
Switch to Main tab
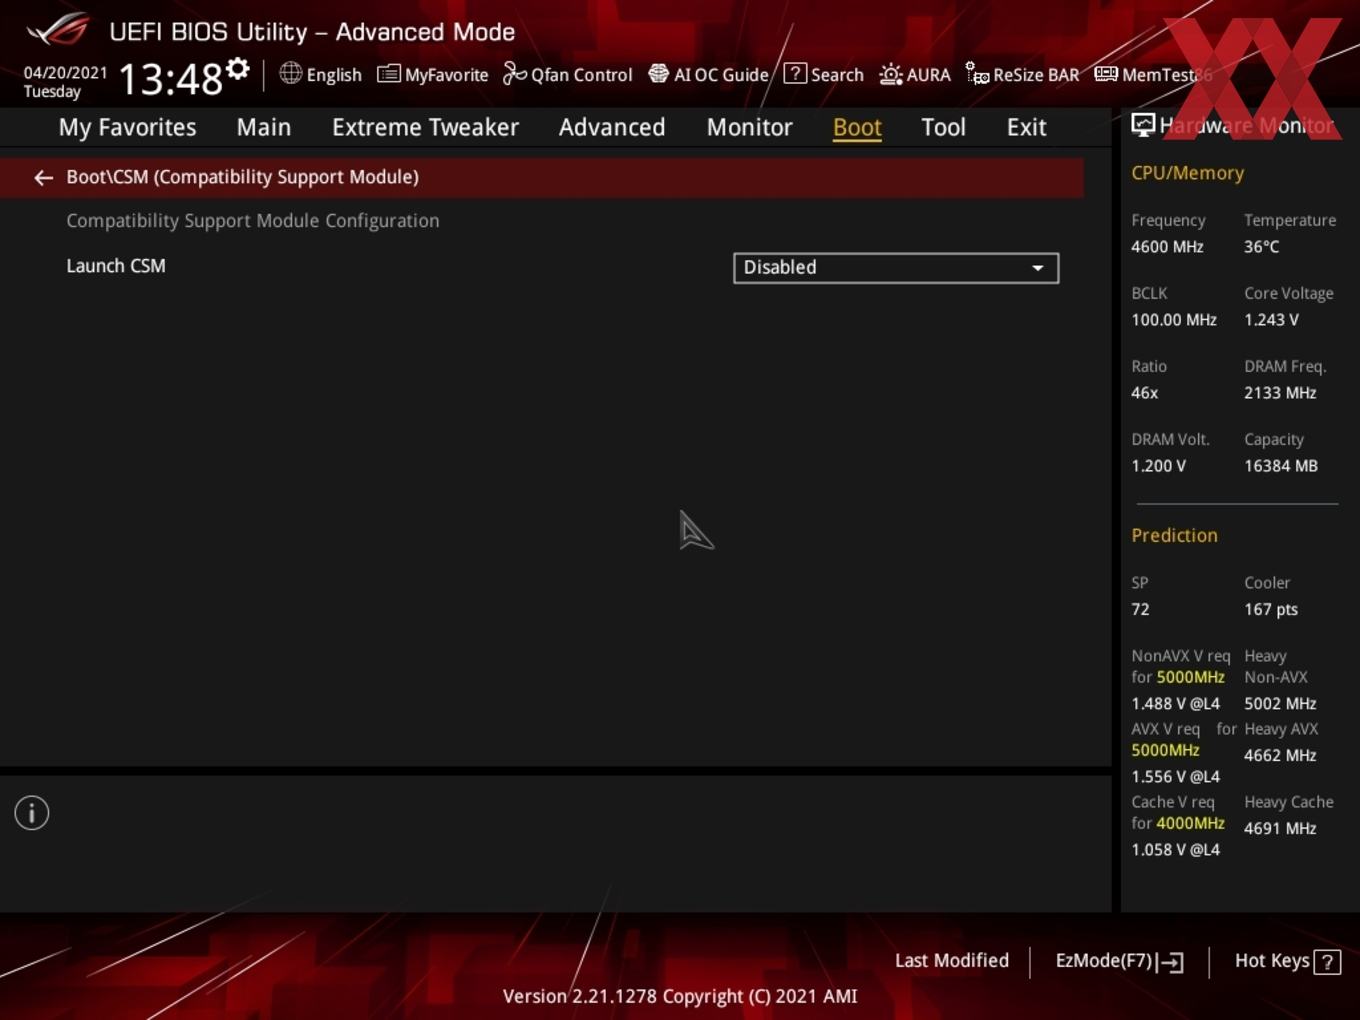[264, 127]
